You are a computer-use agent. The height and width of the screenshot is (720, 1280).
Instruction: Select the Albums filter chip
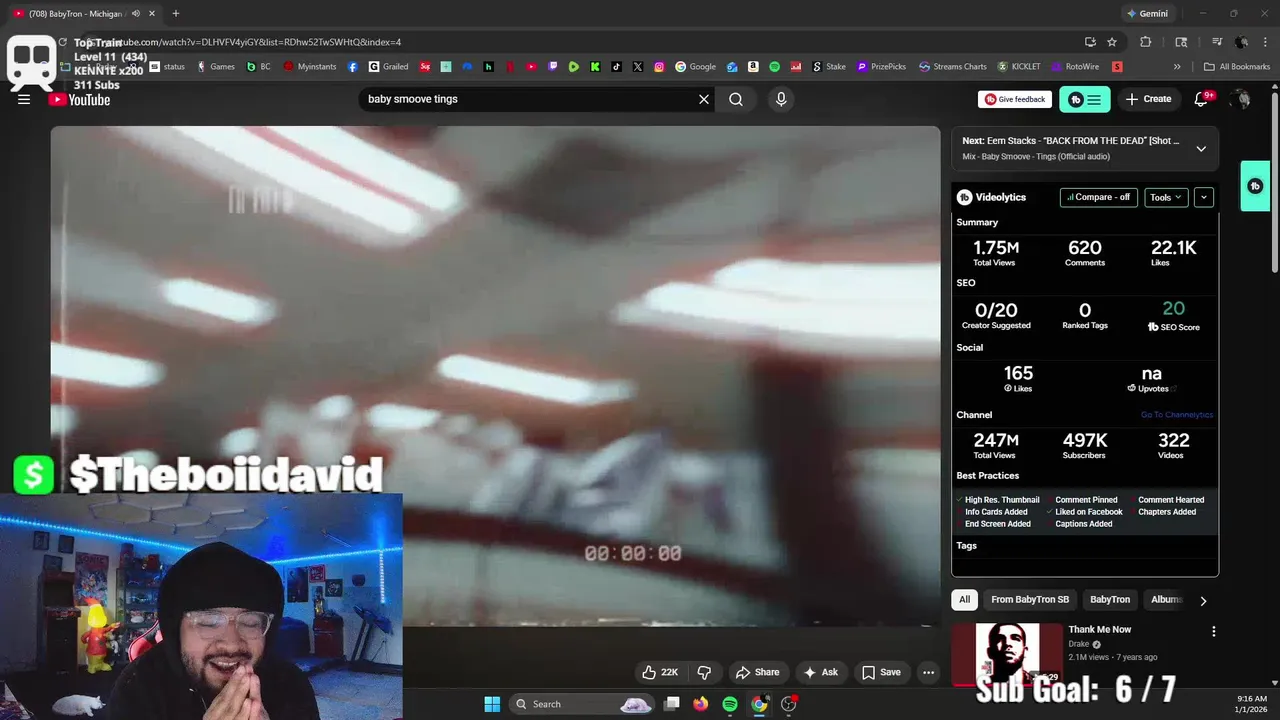click(x=1166, y=599)
